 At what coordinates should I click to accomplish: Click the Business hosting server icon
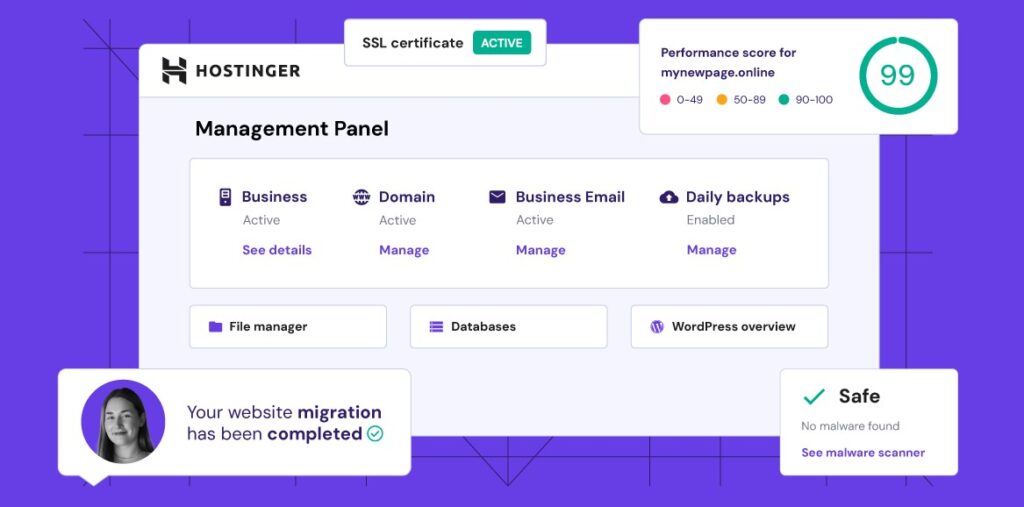click(x=225, y=197)
